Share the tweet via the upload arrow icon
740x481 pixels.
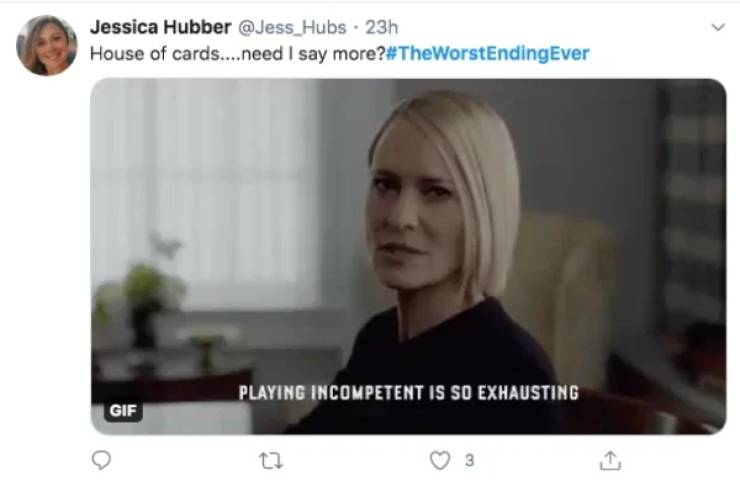[x=610, y=460]
